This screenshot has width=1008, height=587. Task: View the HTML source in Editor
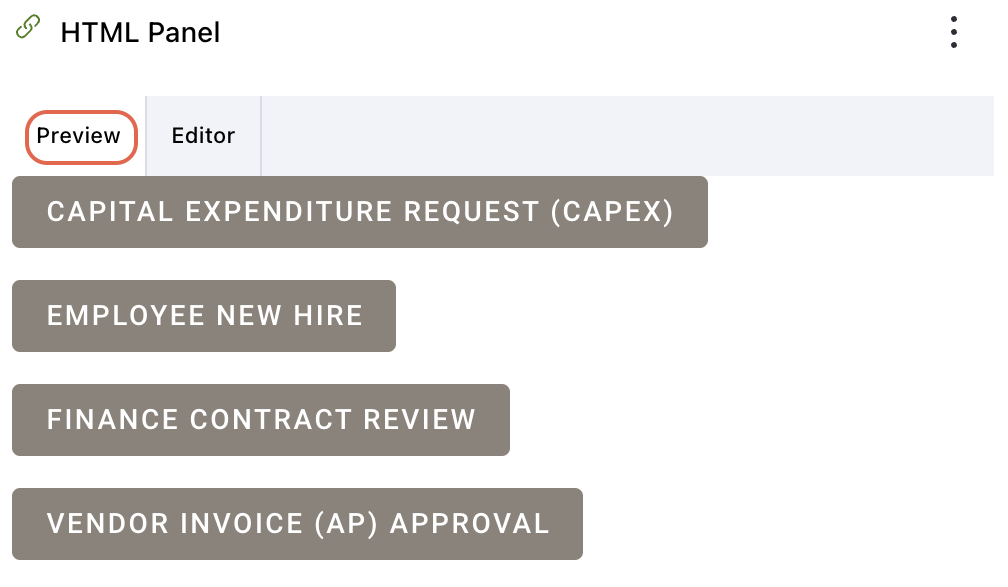[x=203, y=136]
